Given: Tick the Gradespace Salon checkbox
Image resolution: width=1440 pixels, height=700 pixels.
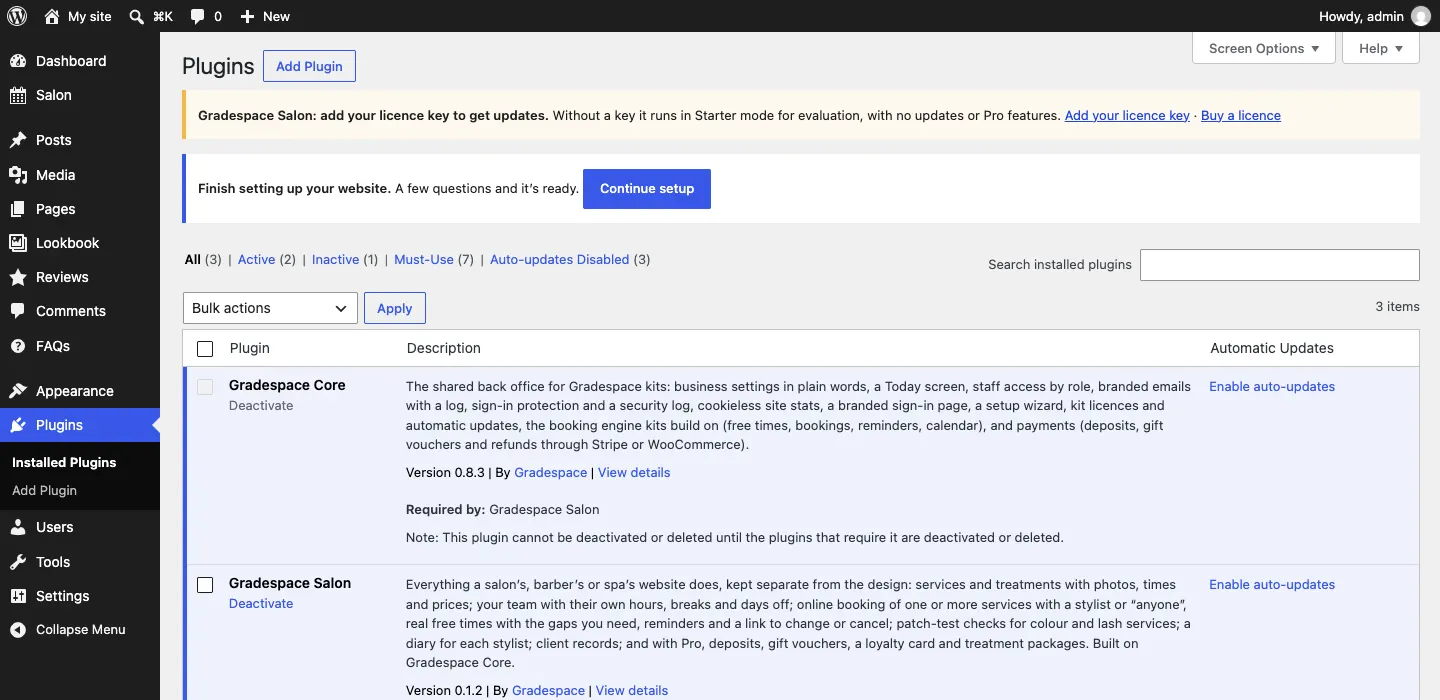Looking at the screenshot, I should (205, 585).
